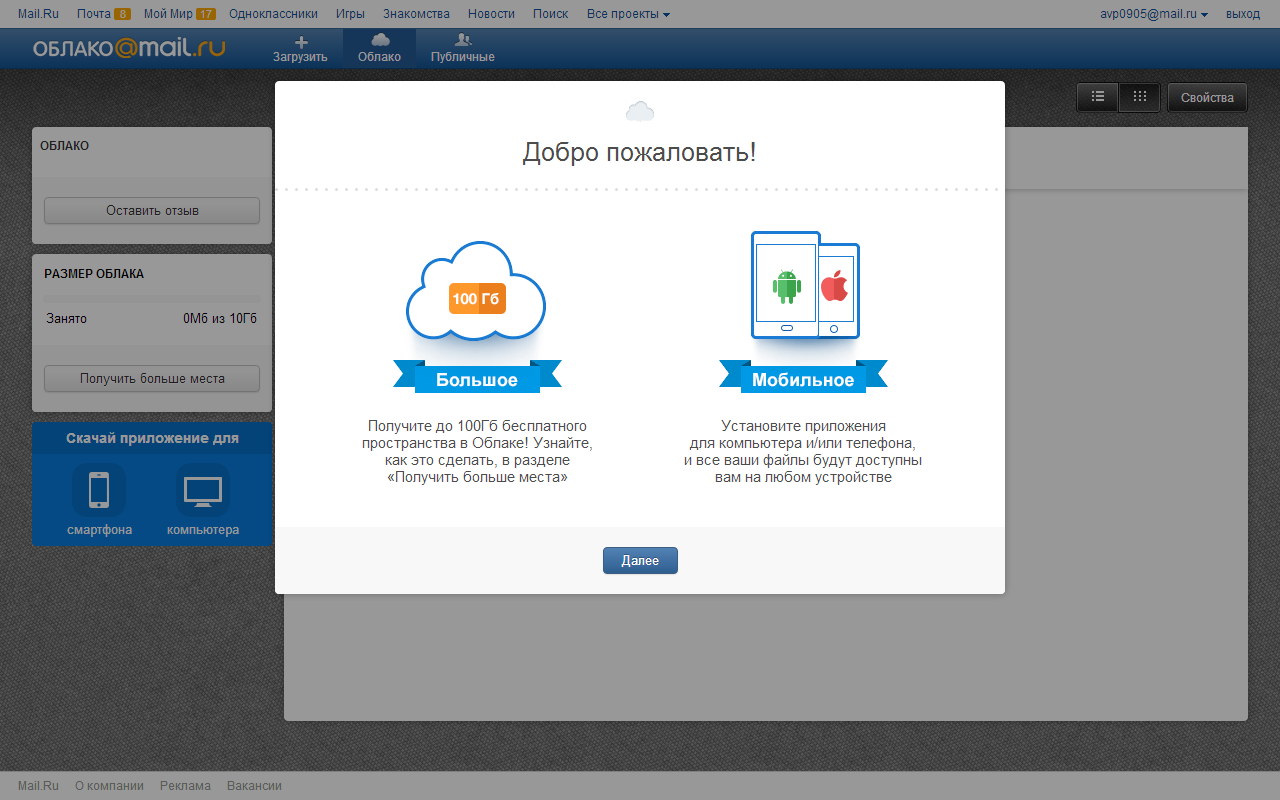Click the Скачай приложение для banner title
The image size is (1280, 800).
pyautogui.click(x=152, y=438)
